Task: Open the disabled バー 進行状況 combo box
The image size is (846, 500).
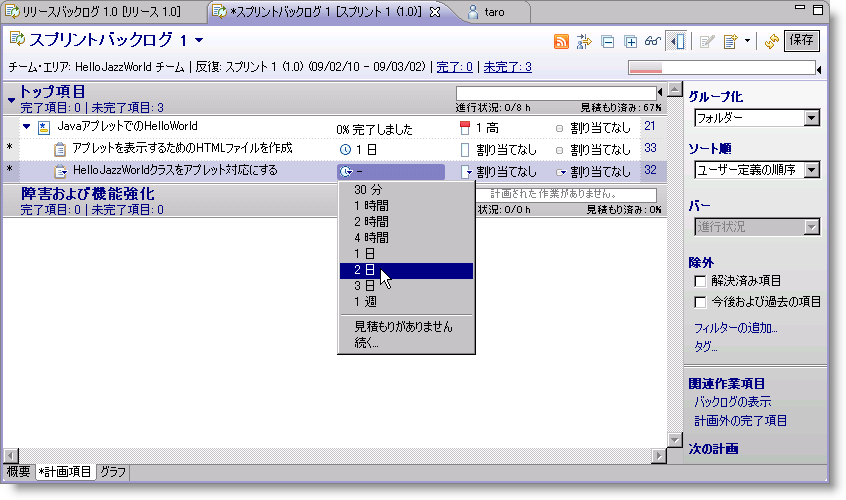Action: (757, 227)
